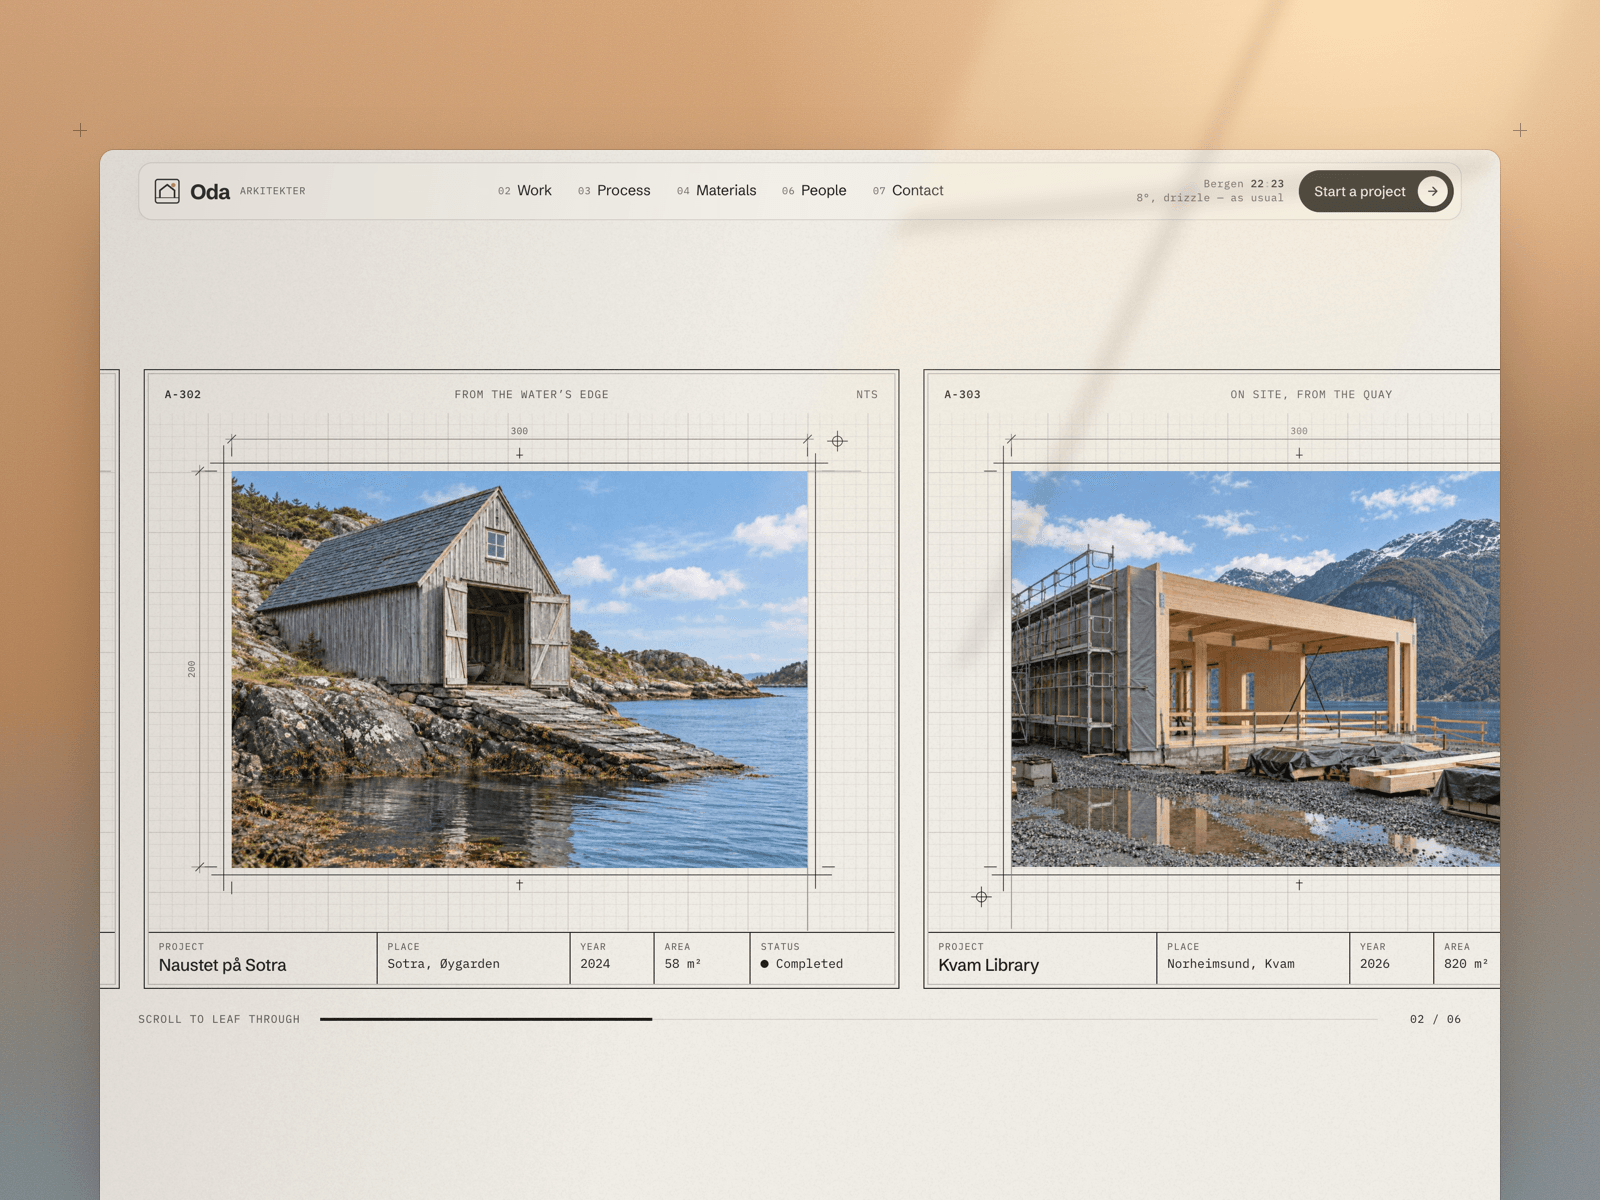Image resolution: width=1600 pixels, height=1200 pixels.
Task: Click the From the water's edge caption
Action: (x=531, y=395)
